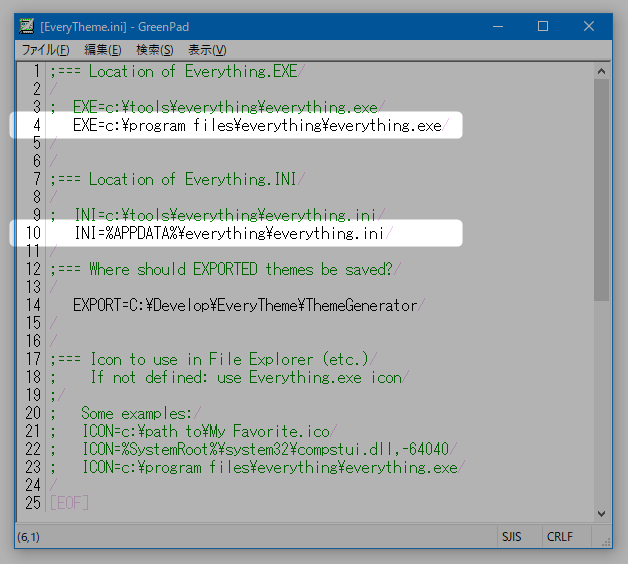Viewport: 628px width, 564px height.
Task: Open the 表示(V) menu
Action: tap(207, 50)
